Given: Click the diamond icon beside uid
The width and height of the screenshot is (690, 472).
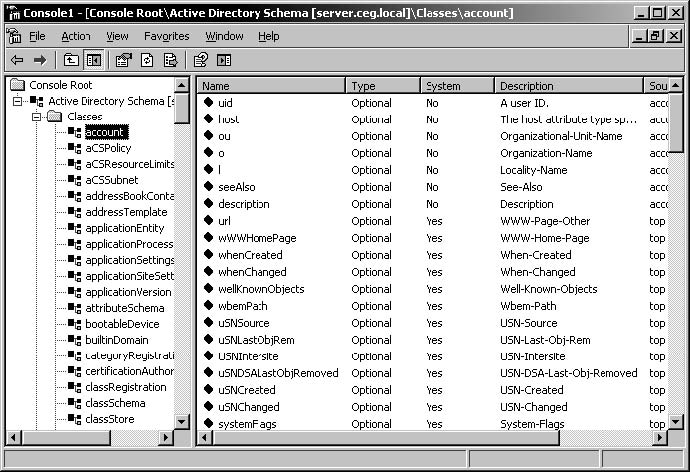Looking at the screenshot, I should tap(209, 102).
